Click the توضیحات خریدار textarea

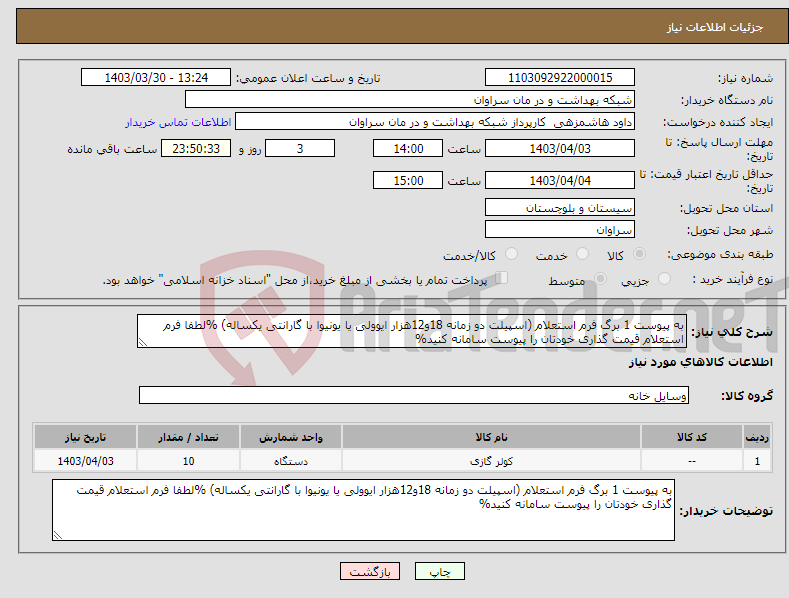(363, 510)
